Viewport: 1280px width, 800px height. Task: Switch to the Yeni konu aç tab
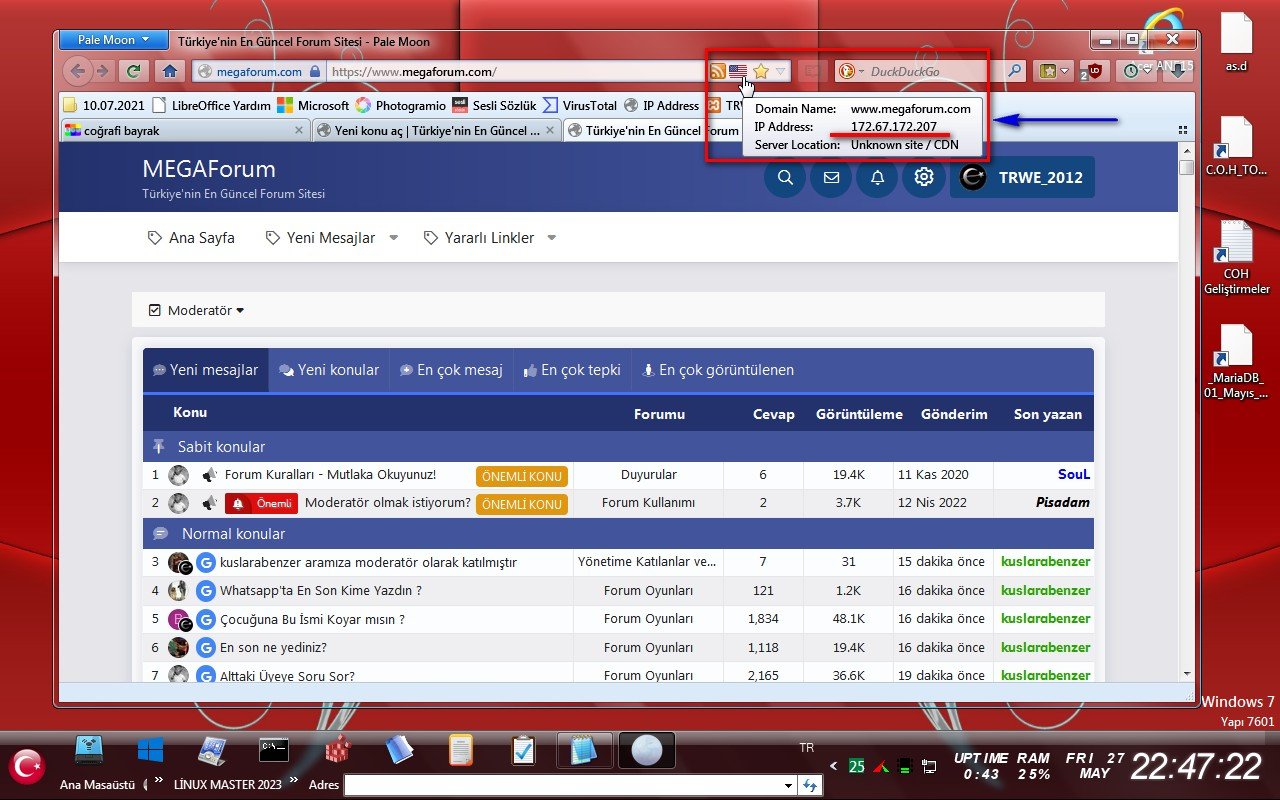tap(435, 130)
